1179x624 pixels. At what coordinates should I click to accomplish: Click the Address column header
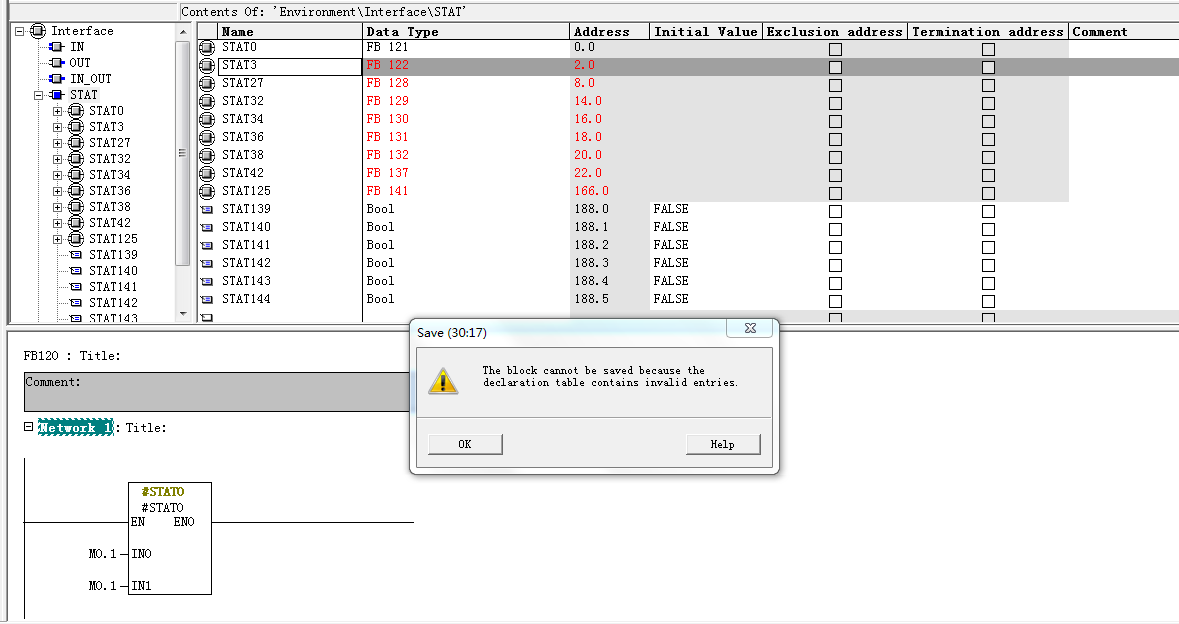pyautogui.click(x=610, y=32)
